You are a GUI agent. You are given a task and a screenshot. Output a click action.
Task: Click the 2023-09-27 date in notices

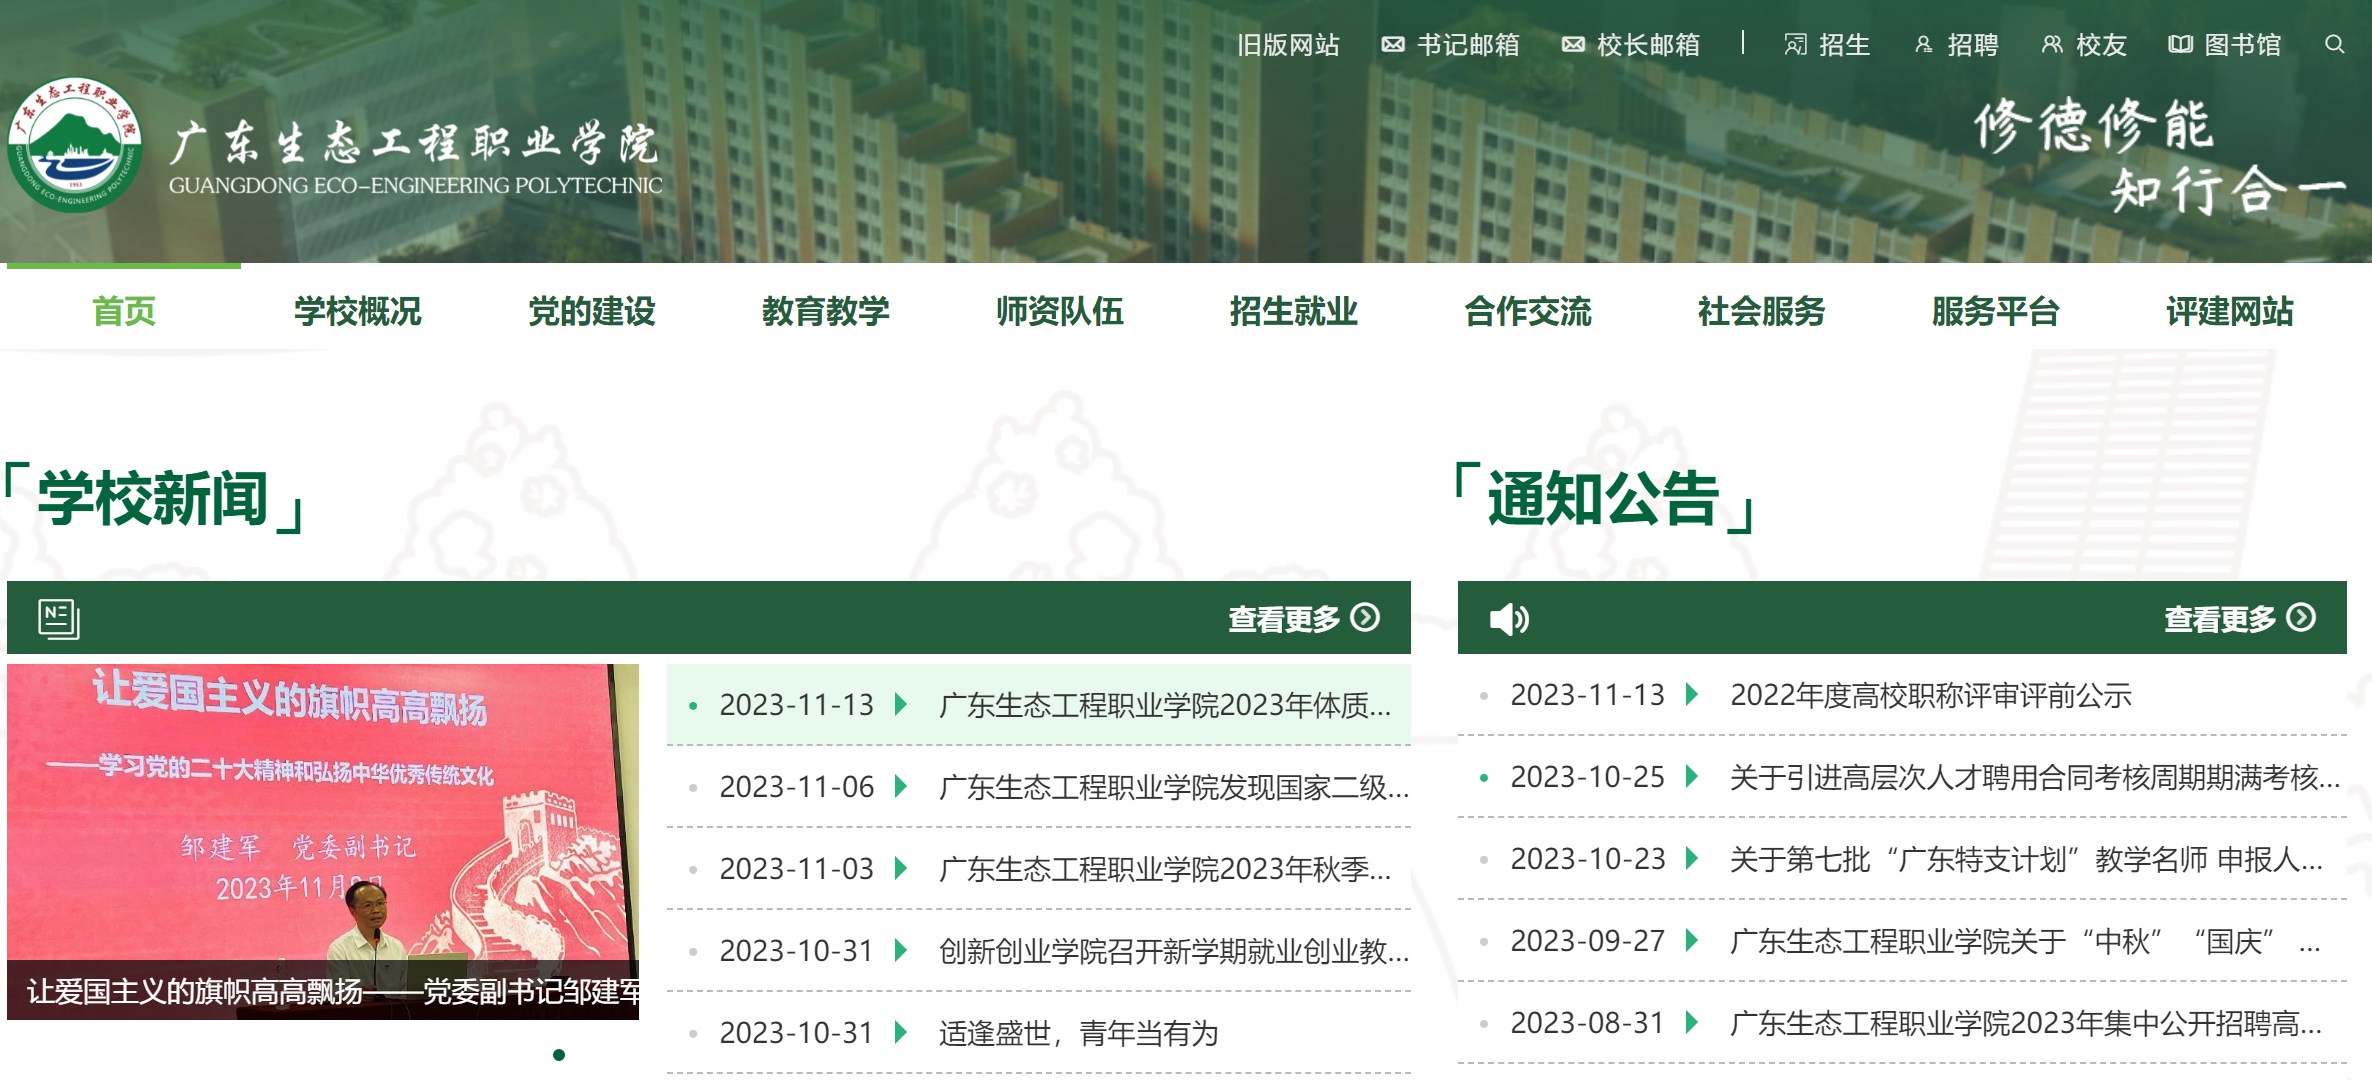1587,941
